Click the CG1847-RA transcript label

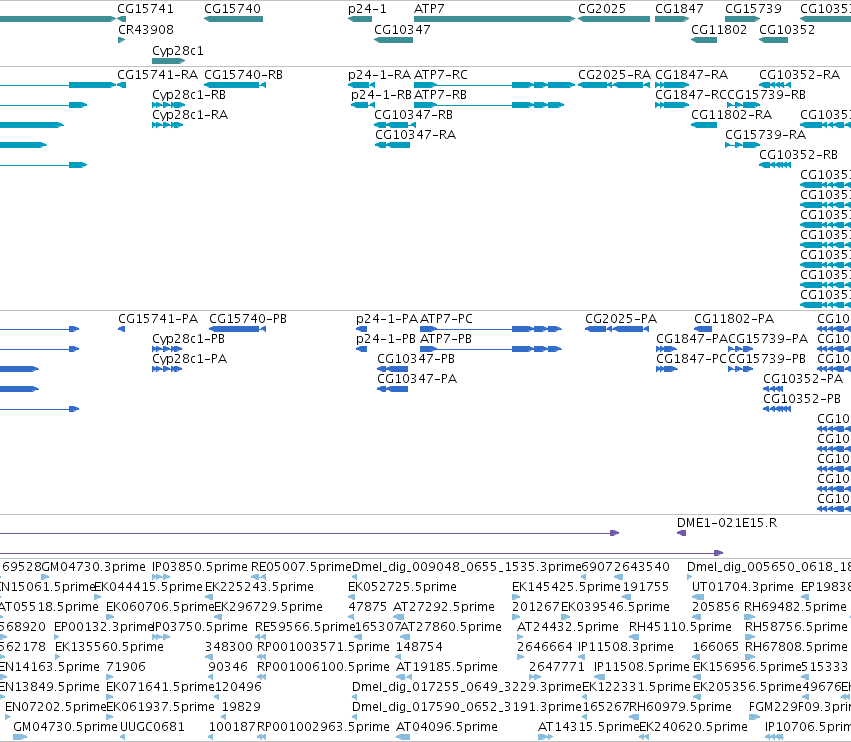(x=691, y=74)
